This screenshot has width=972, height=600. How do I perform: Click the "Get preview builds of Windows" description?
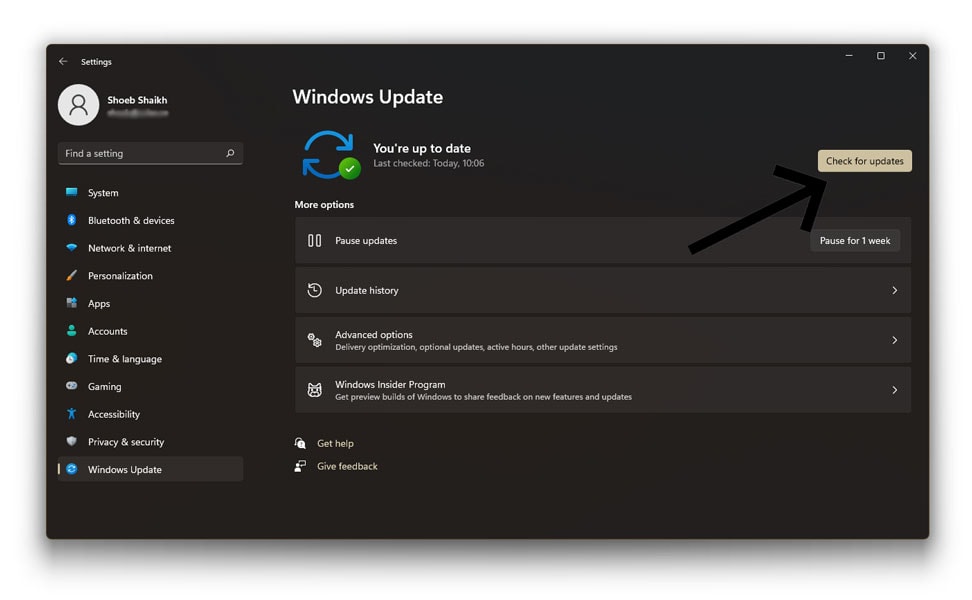[484, 397]
